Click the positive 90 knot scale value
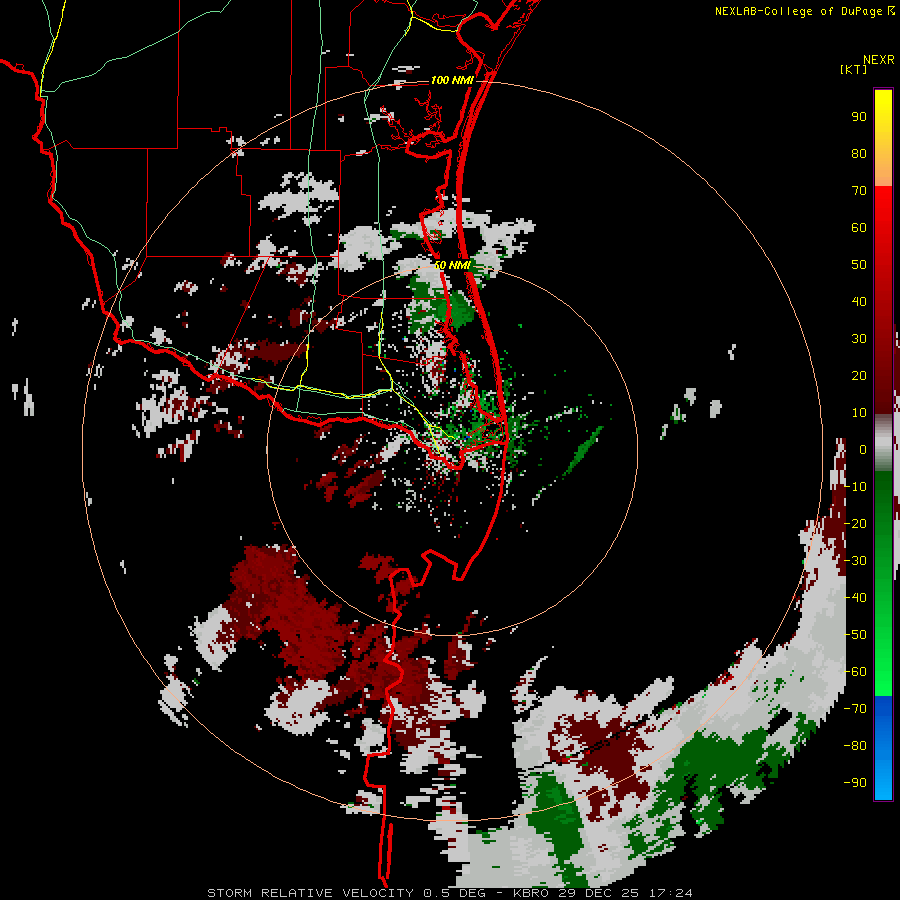 (859, 117)
